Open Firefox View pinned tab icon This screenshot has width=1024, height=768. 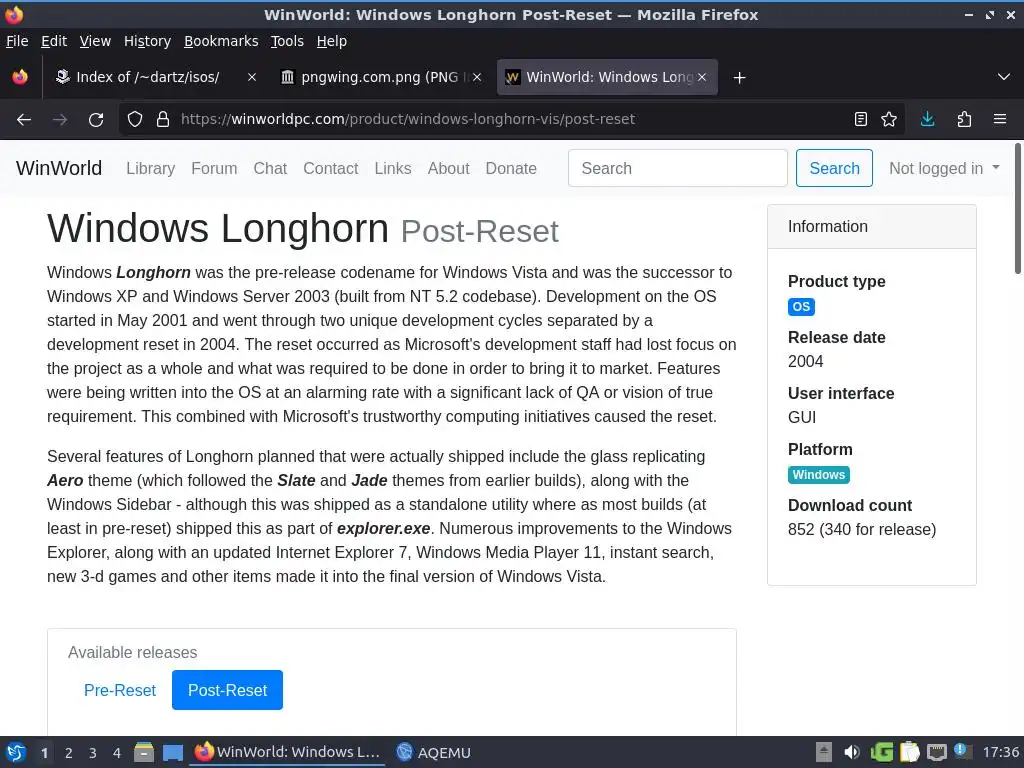point(20,77)
